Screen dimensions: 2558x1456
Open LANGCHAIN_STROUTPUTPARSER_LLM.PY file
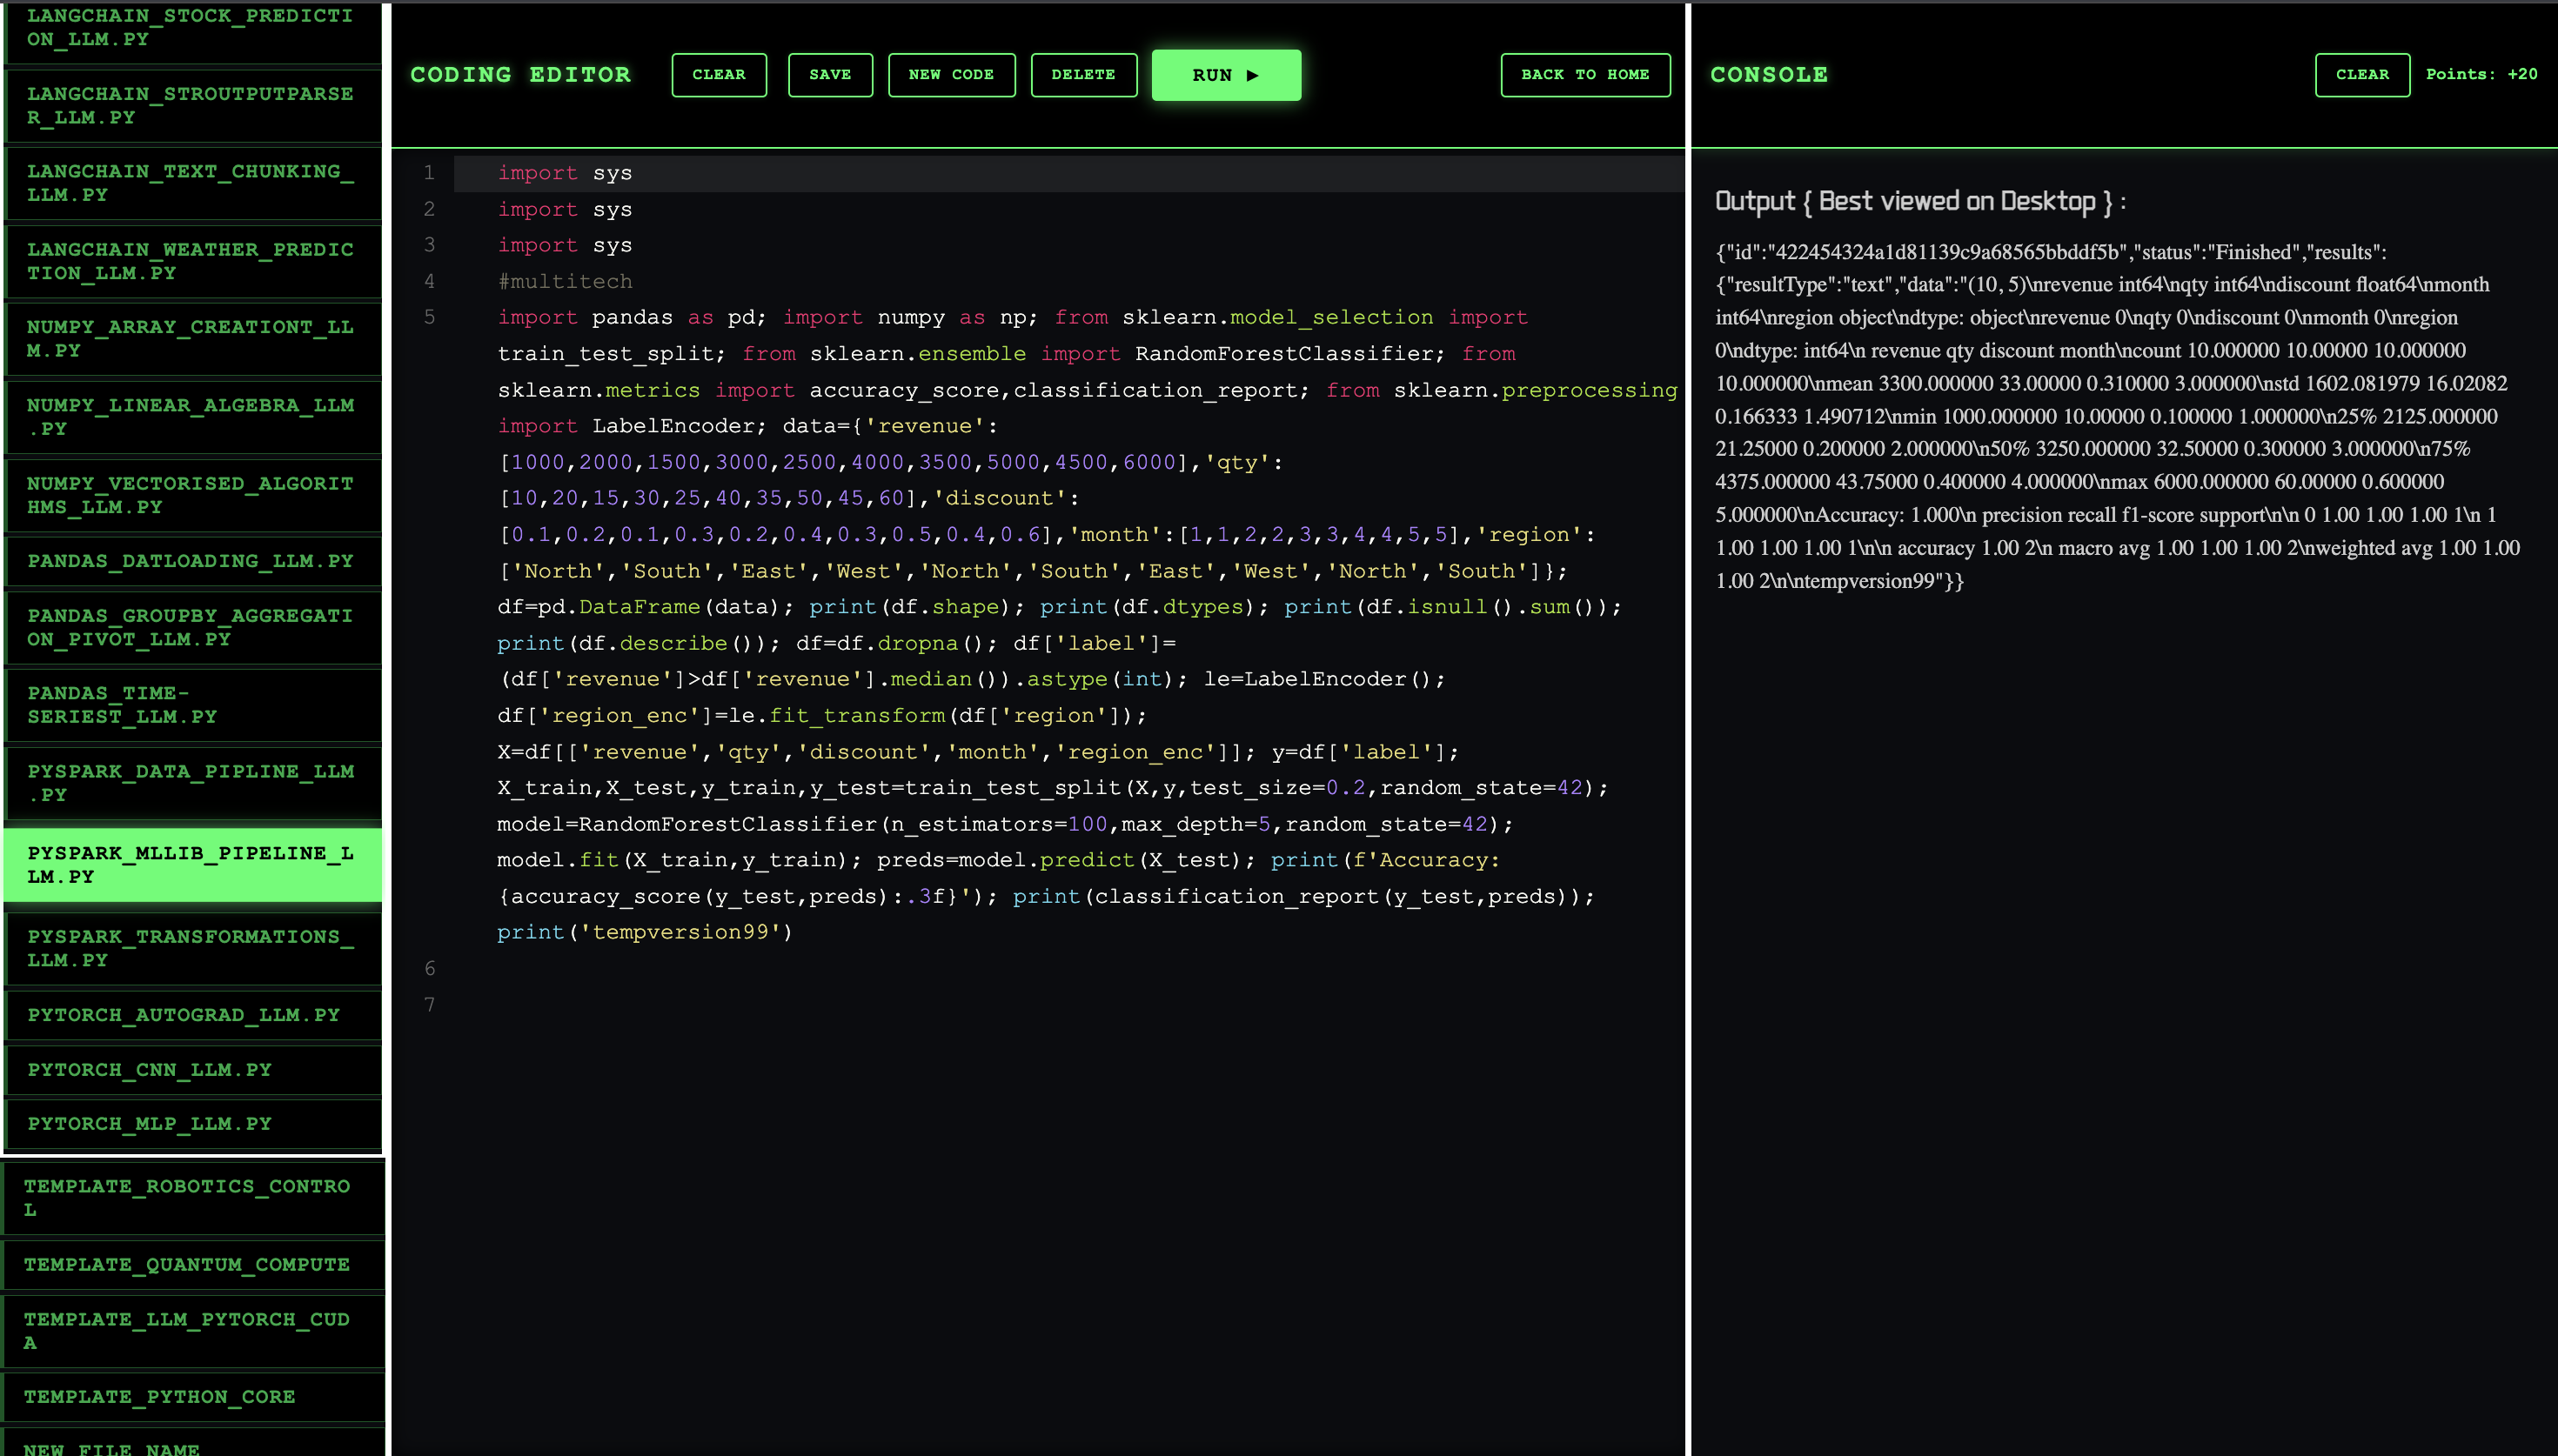(x=193, y=106)
